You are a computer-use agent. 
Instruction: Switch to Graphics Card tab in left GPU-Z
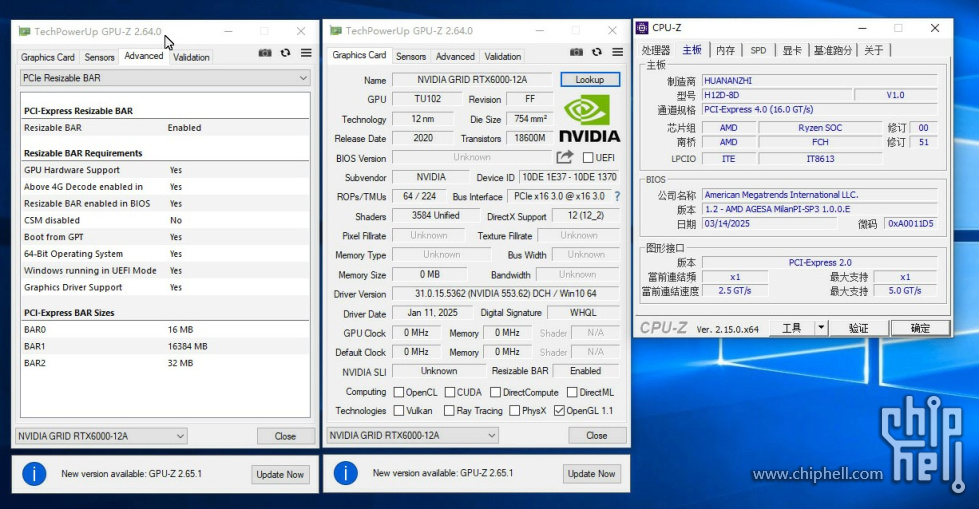pos(47,57)
